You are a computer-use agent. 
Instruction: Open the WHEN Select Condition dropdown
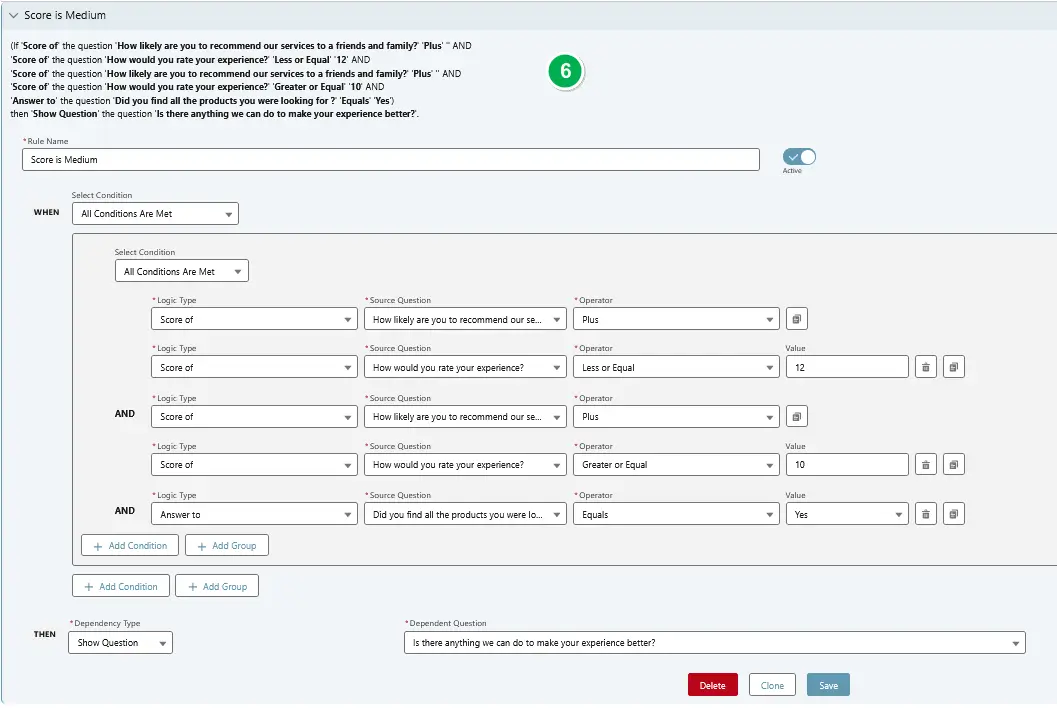(155, 213)
